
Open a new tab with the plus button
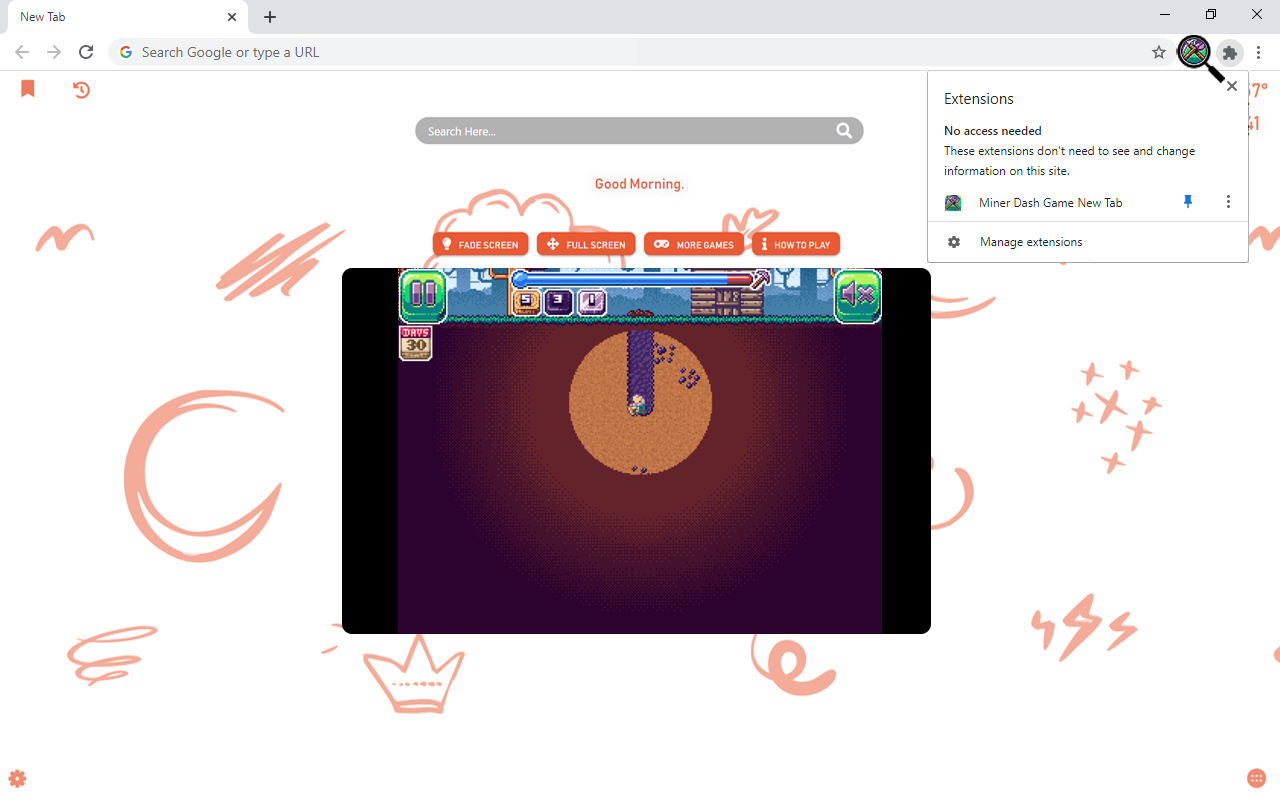[270, 17]
